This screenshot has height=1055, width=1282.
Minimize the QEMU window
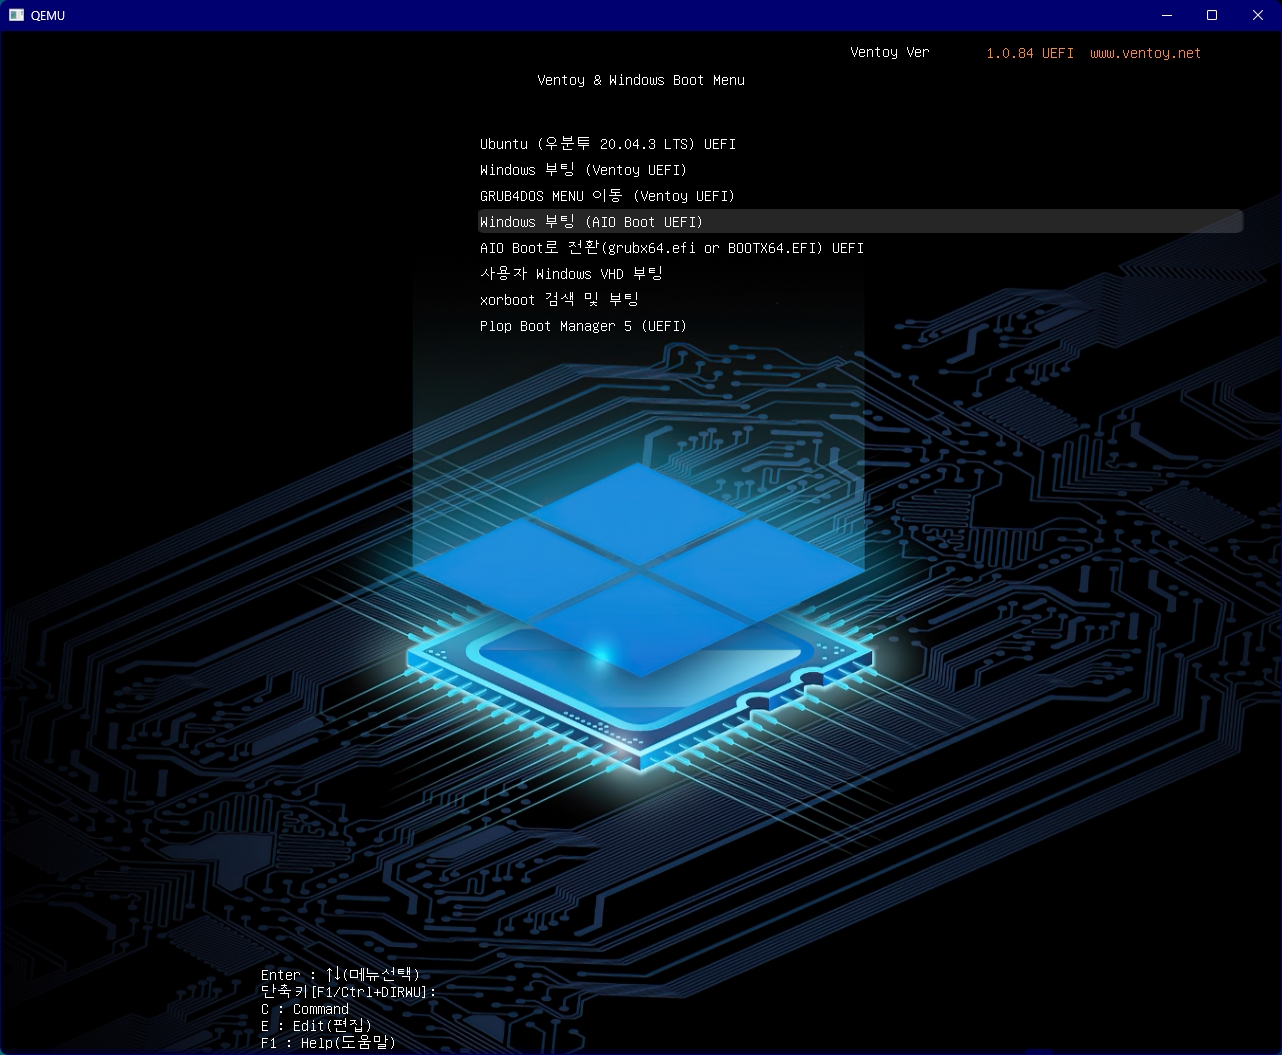coord(1166,15)
